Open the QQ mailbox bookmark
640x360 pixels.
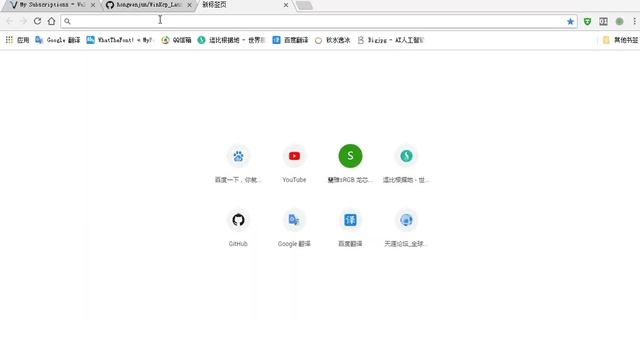176,40
